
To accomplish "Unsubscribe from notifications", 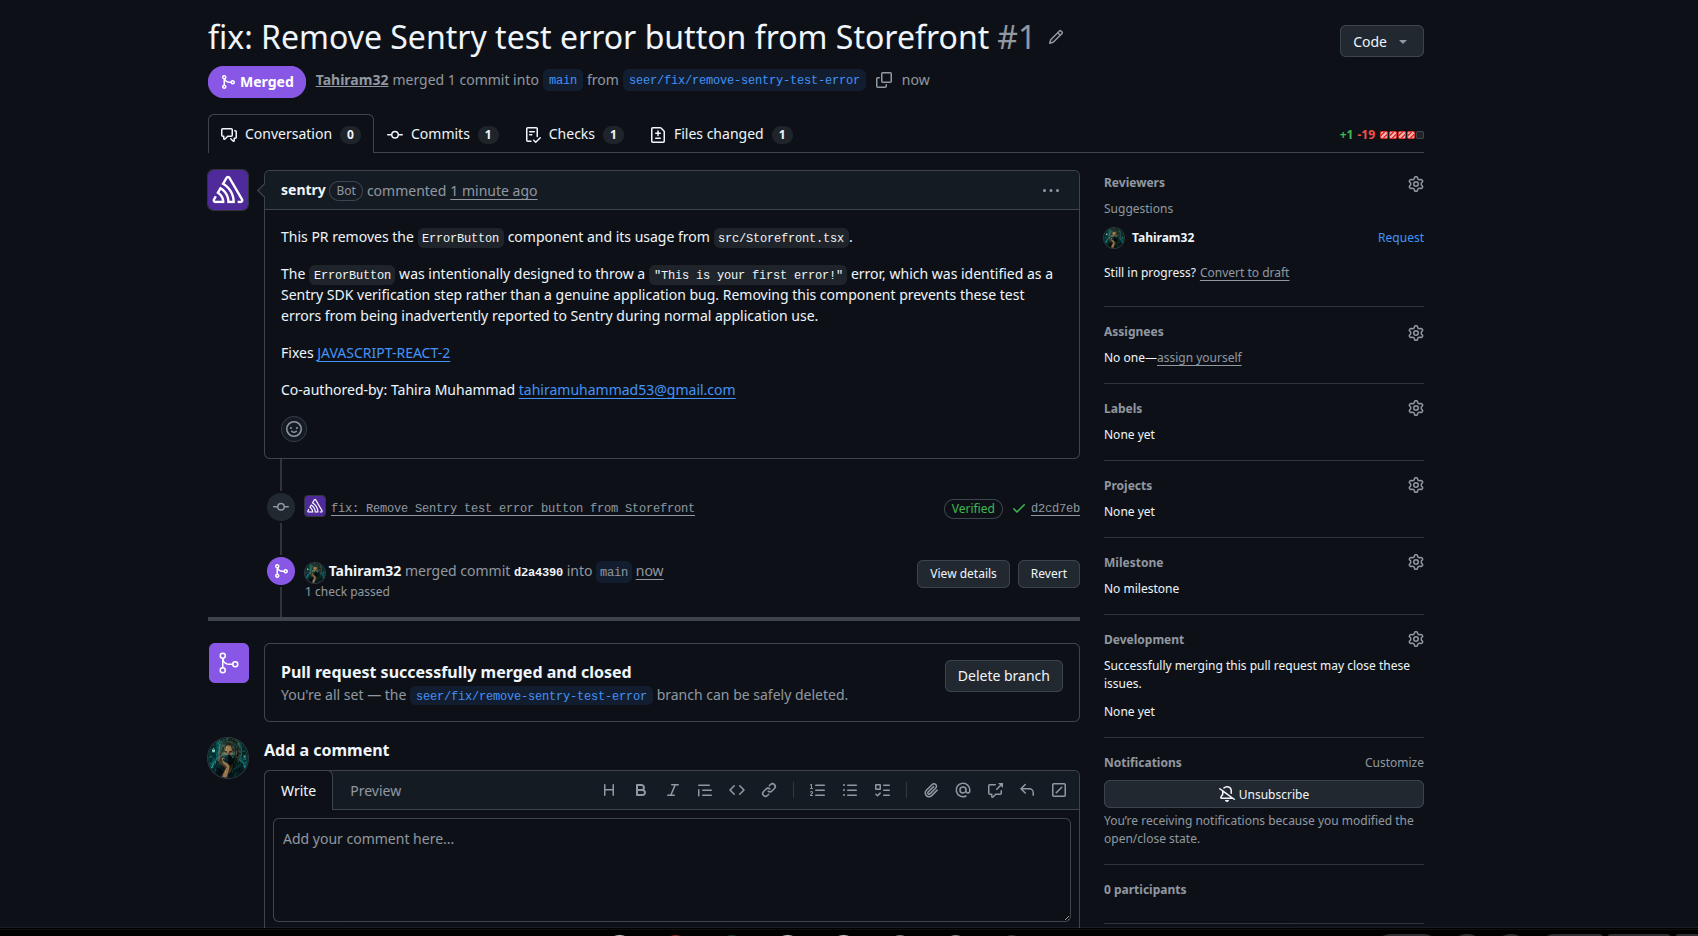I will point(1263,794).
